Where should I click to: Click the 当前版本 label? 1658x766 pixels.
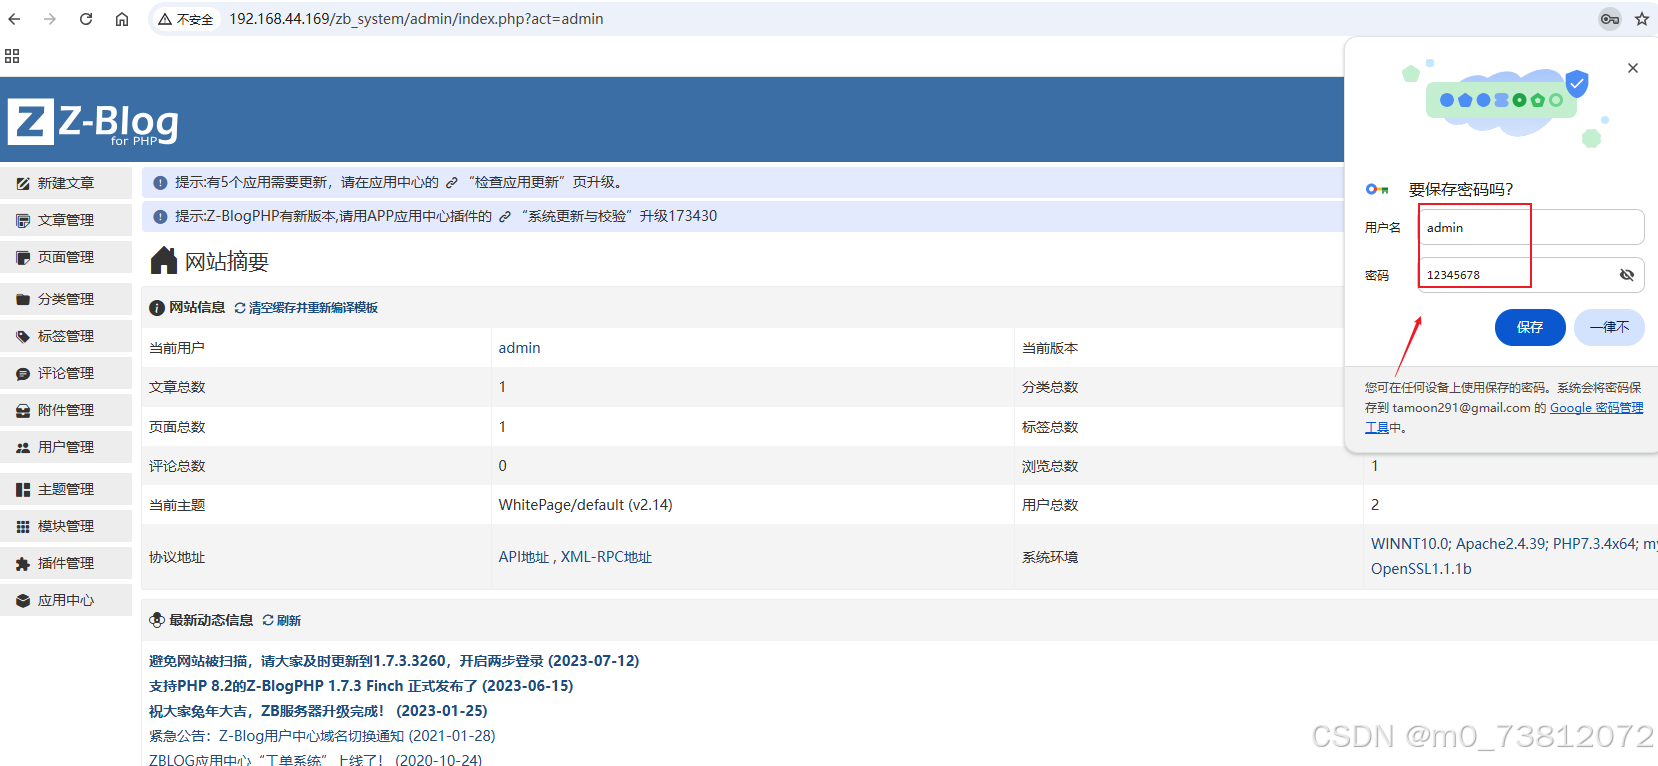pos(1050,348)
